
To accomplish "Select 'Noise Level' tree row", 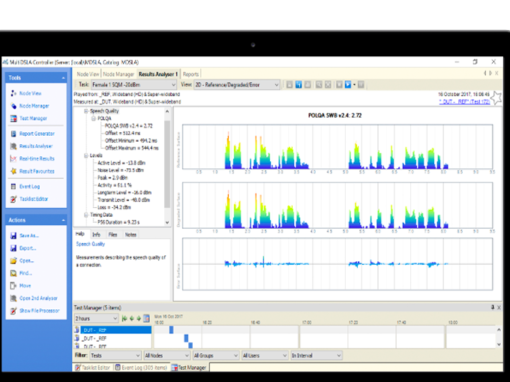I will pyautogui.click(x=121, y=170).
